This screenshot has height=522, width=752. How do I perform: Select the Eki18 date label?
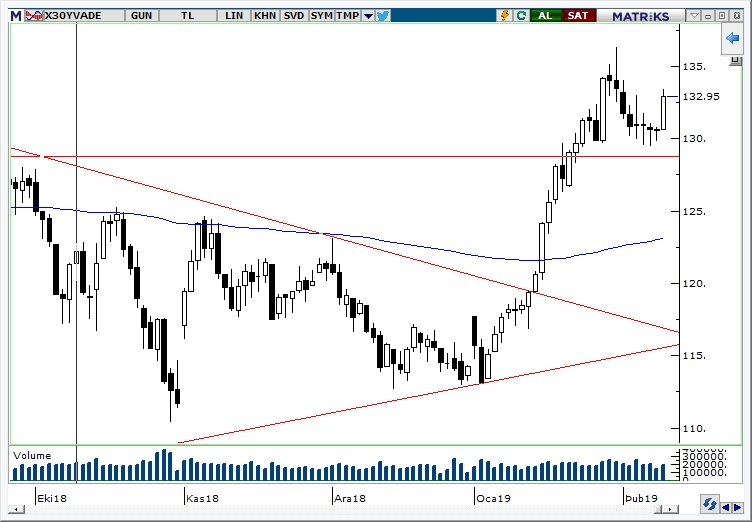(52, 498)
